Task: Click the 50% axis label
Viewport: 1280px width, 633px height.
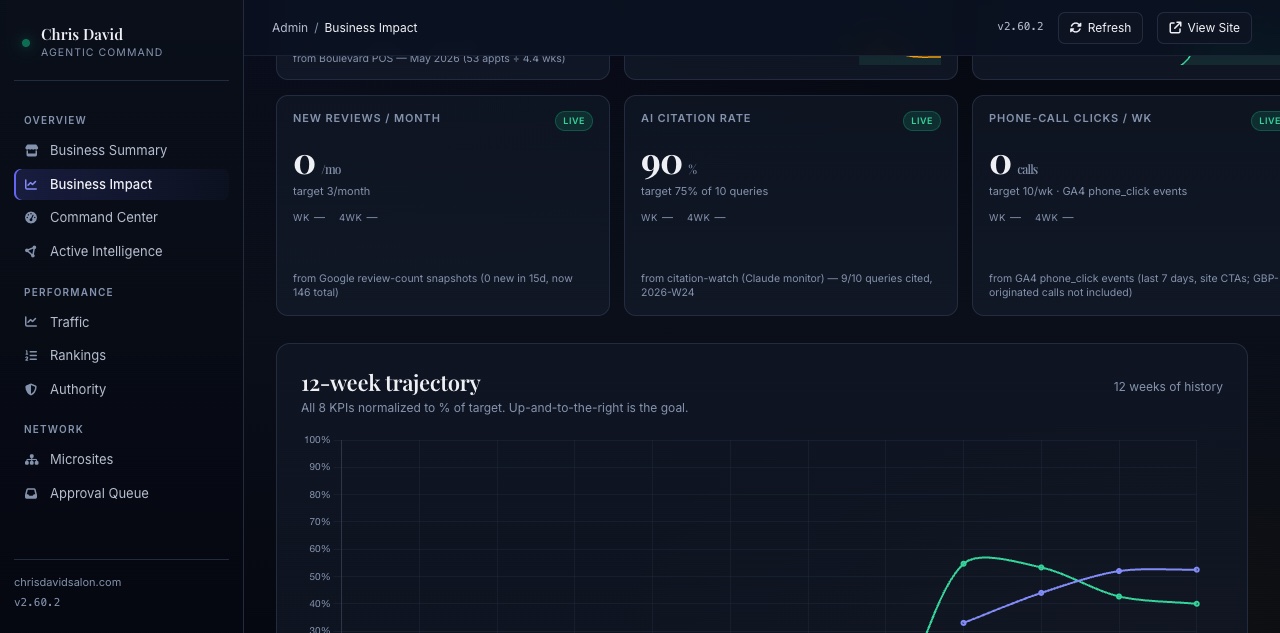Action: (x=320, y=577)
